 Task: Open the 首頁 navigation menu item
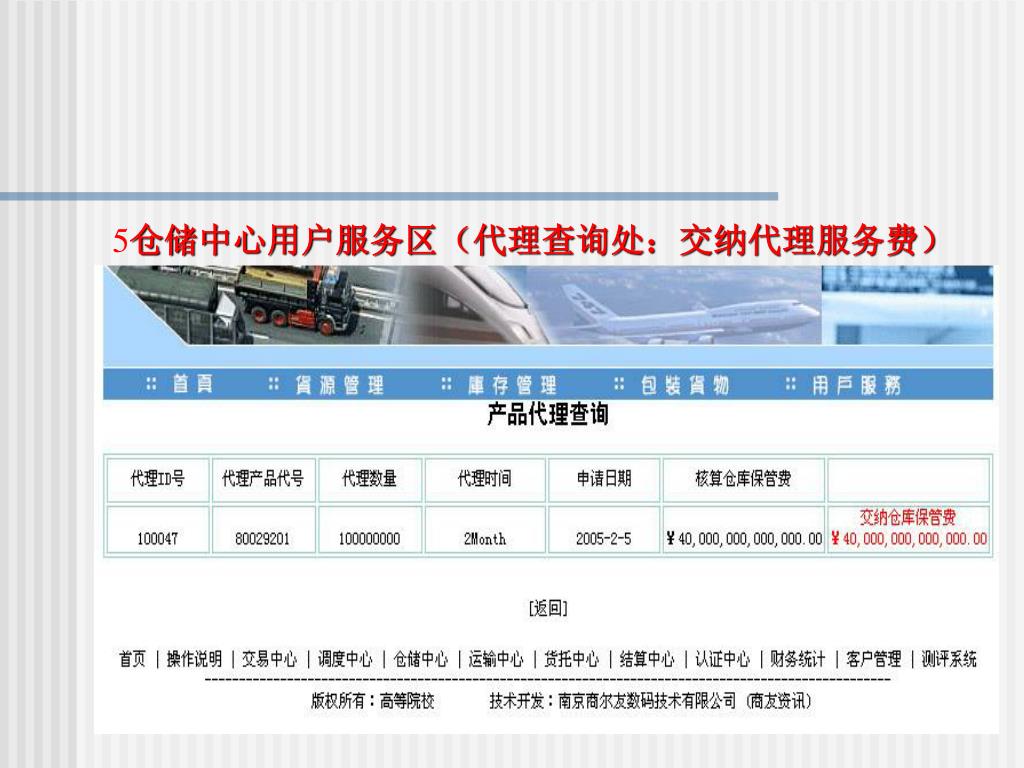click(x=193, y=384)
